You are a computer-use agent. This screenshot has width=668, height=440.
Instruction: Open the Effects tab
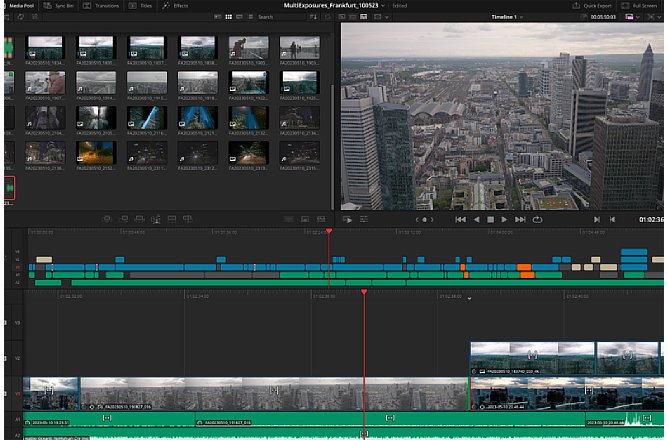pos(175,6)
